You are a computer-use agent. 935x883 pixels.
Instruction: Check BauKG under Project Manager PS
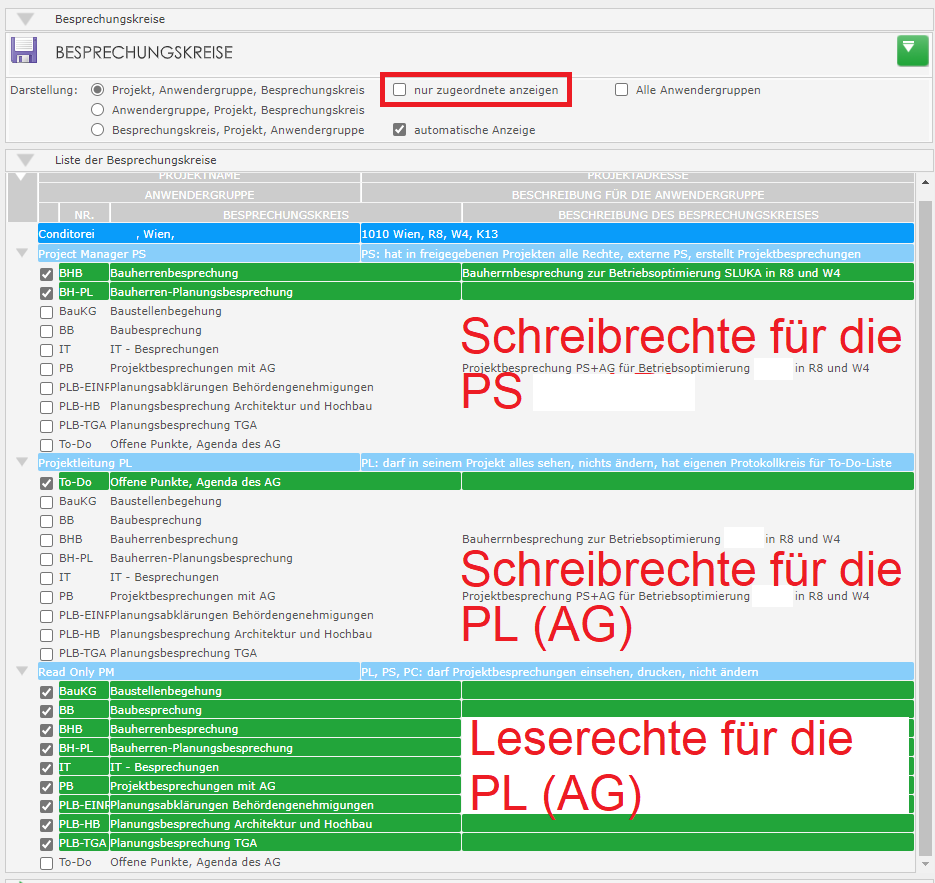coord(47,312)
